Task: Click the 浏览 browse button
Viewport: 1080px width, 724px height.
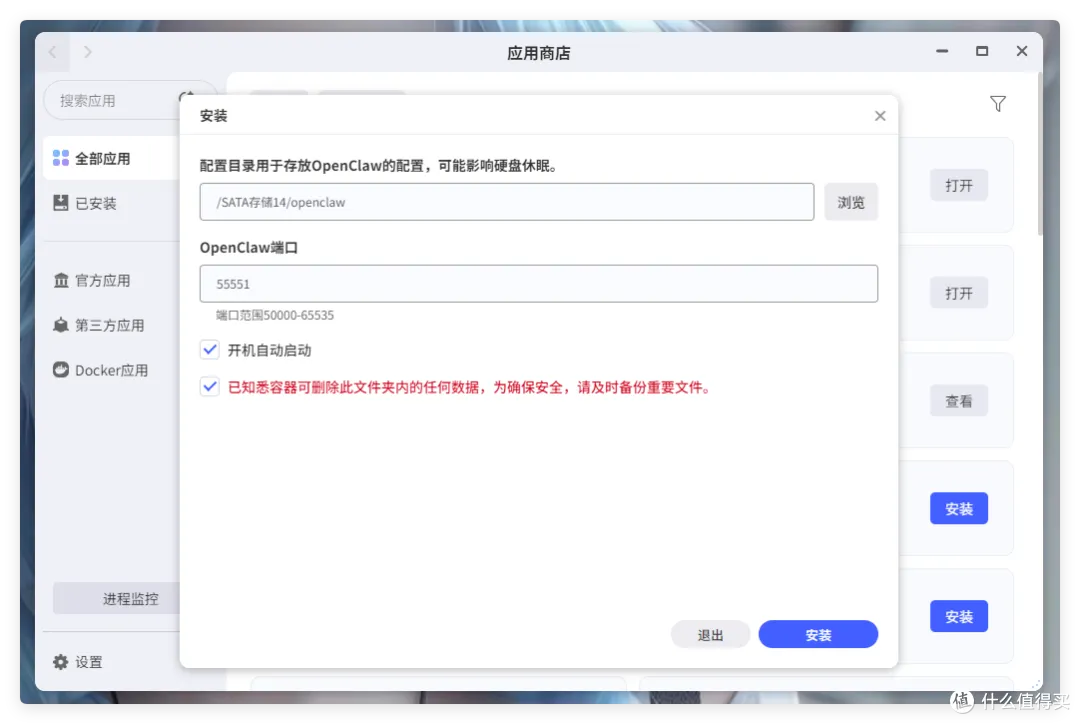Action: (x=851, y=202)
